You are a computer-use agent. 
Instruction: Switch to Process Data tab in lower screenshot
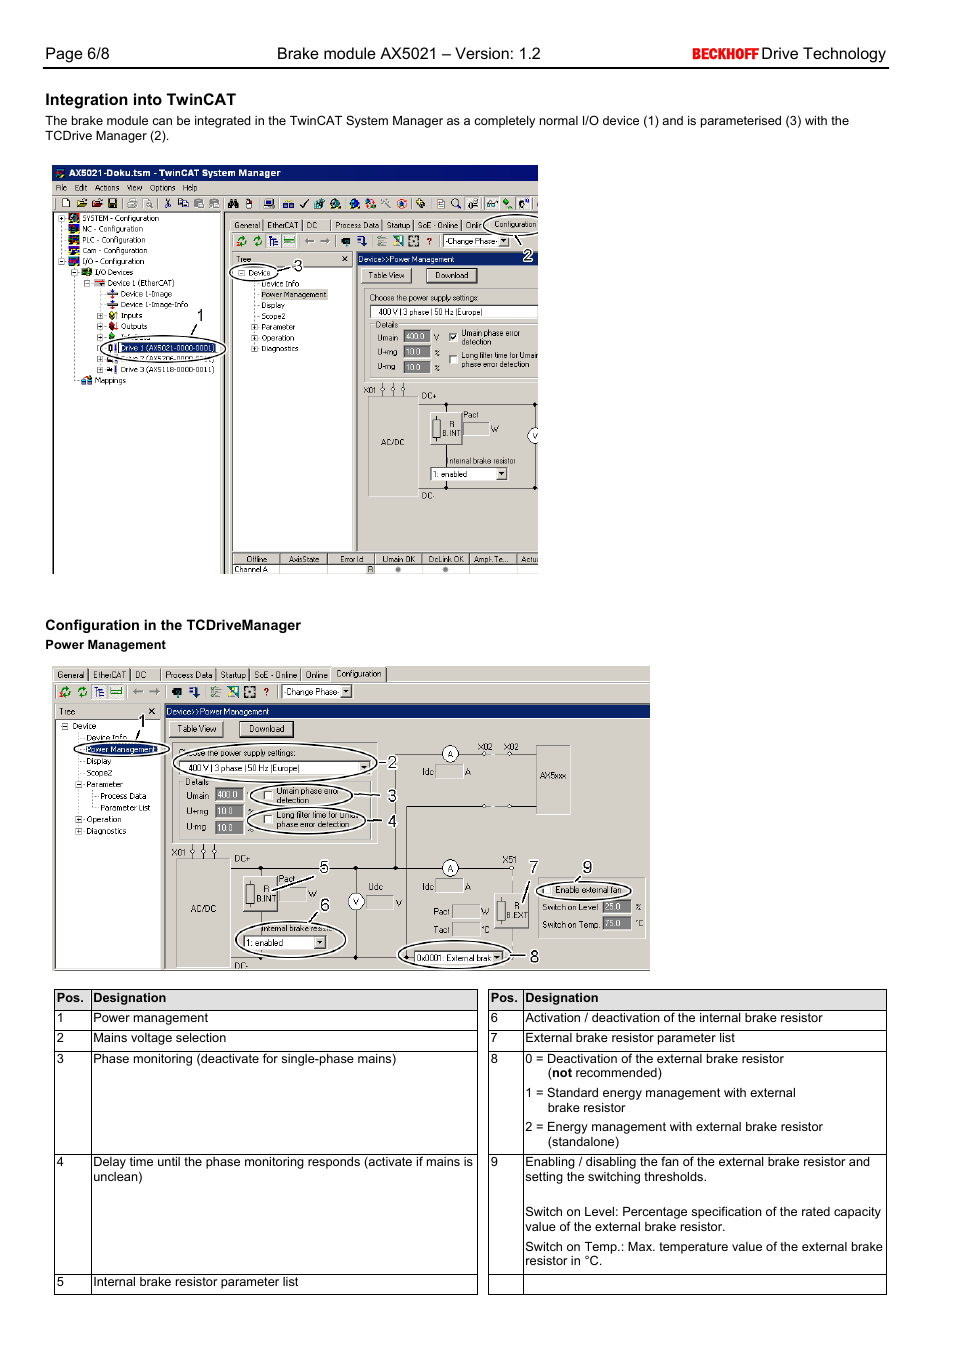[x=189, y=675]
